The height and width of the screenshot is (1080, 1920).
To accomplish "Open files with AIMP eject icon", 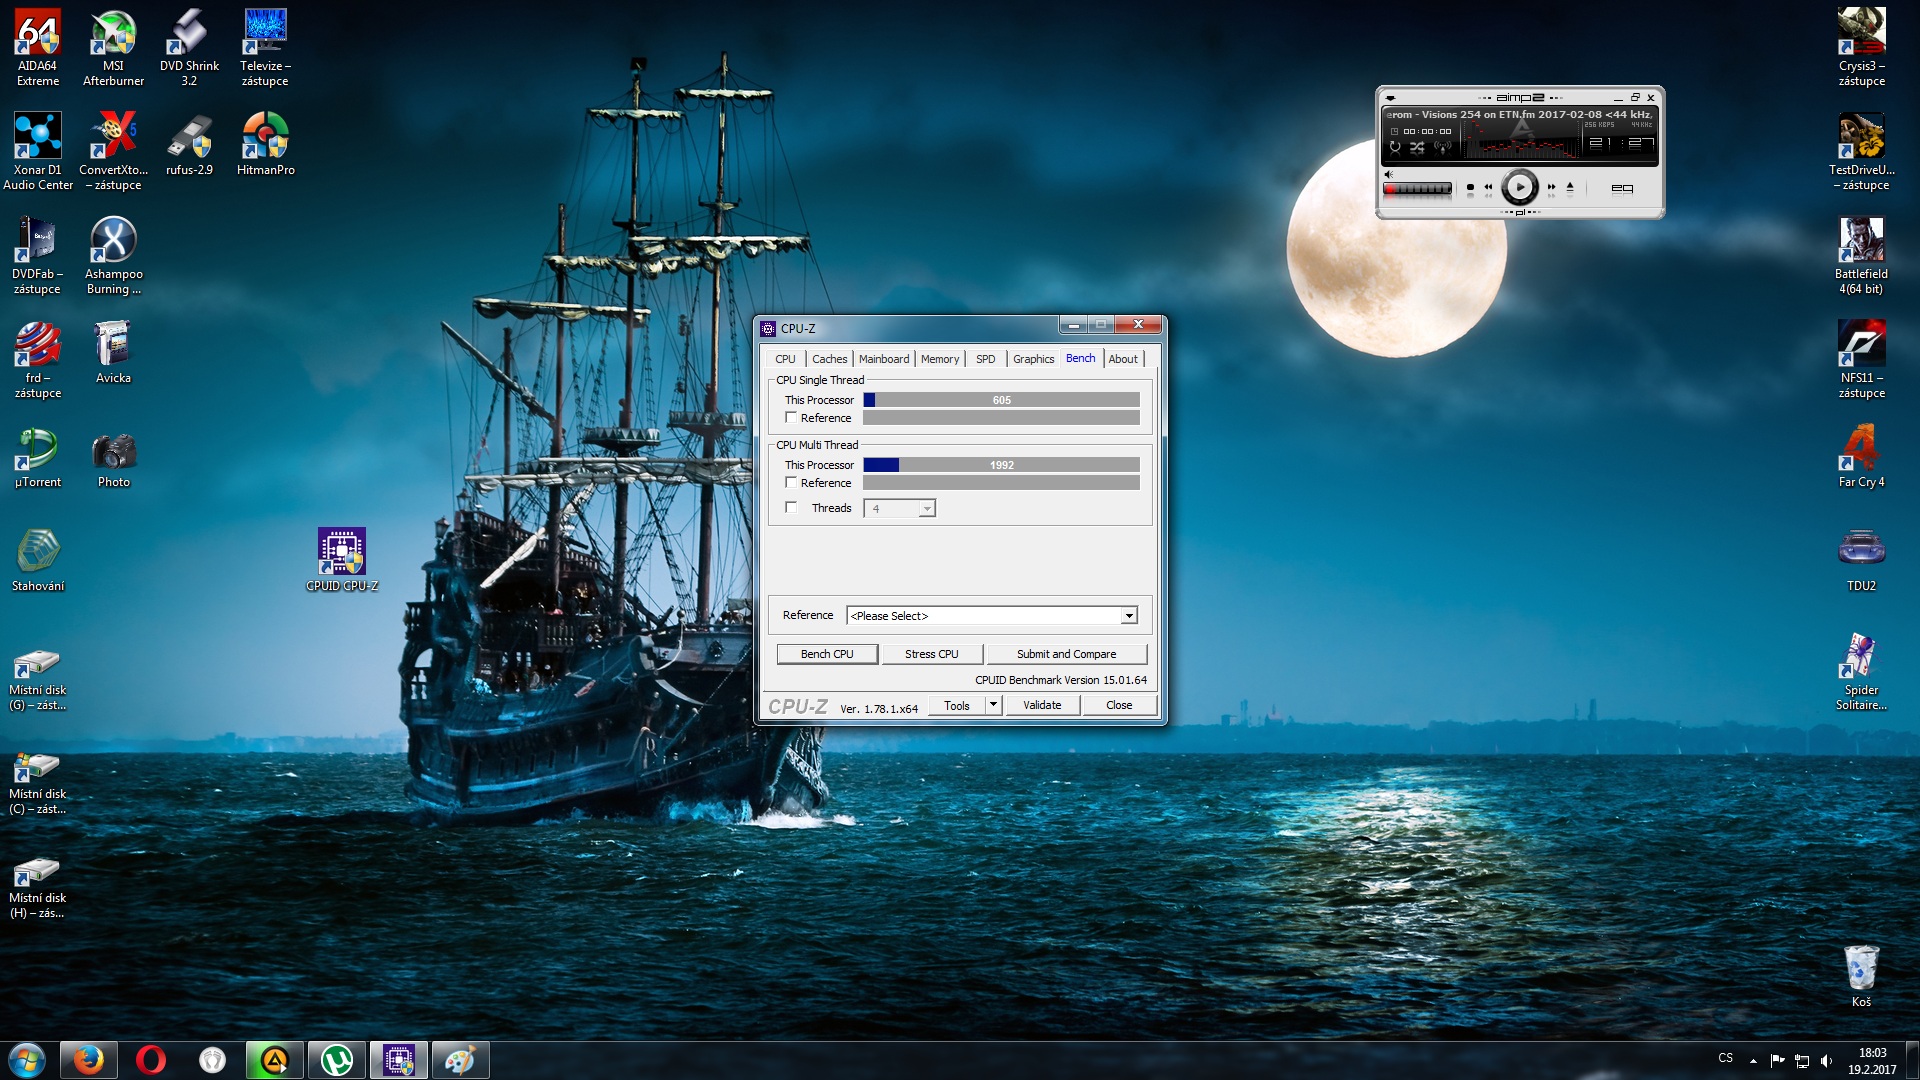I will (1570, 187).
